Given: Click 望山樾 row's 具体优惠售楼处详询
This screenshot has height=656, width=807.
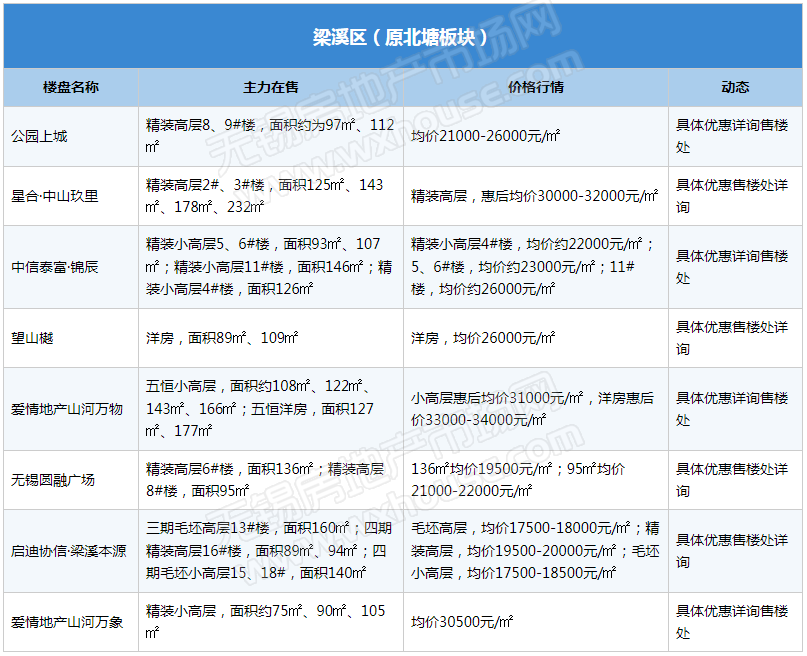Looking at the screenshot, I should (731, 338).
